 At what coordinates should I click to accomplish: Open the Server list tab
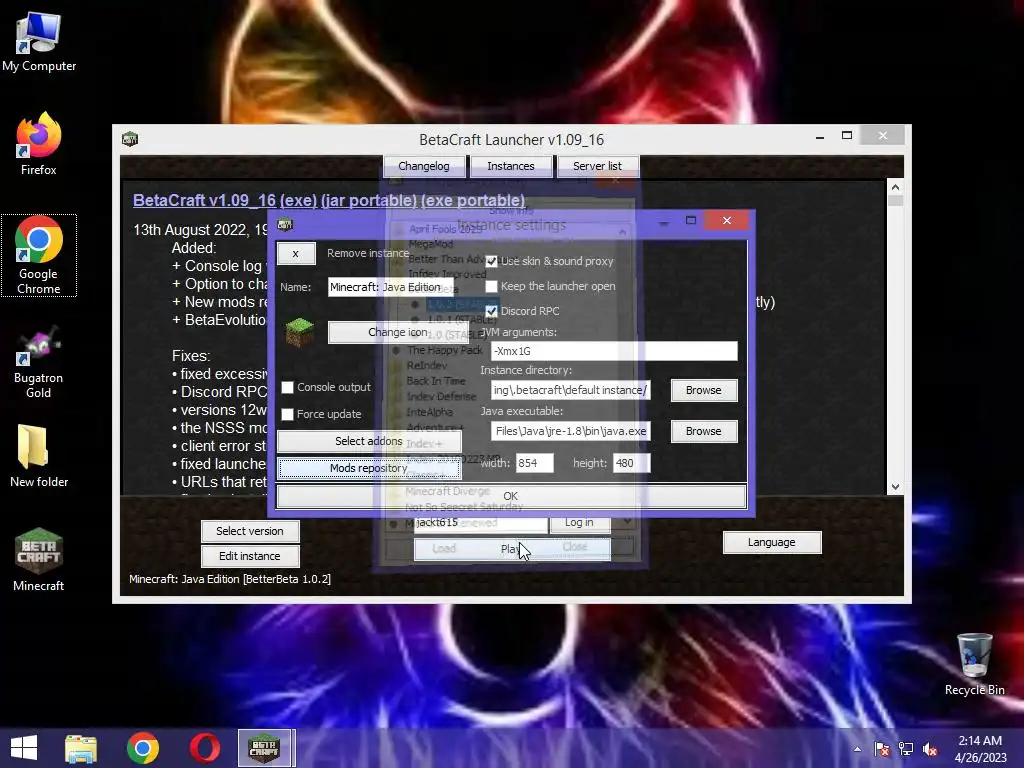[598, 166]
